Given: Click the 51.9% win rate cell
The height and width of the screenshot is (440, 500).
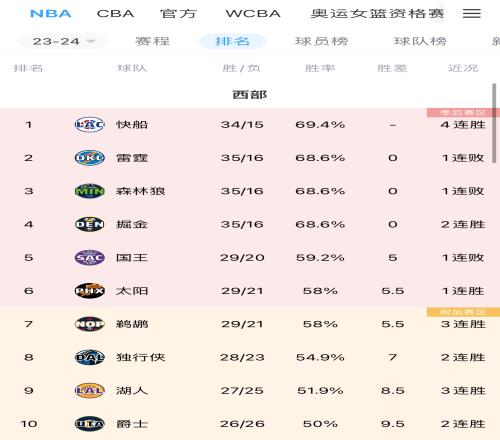Looking at the screenshot, I should 320,391.
